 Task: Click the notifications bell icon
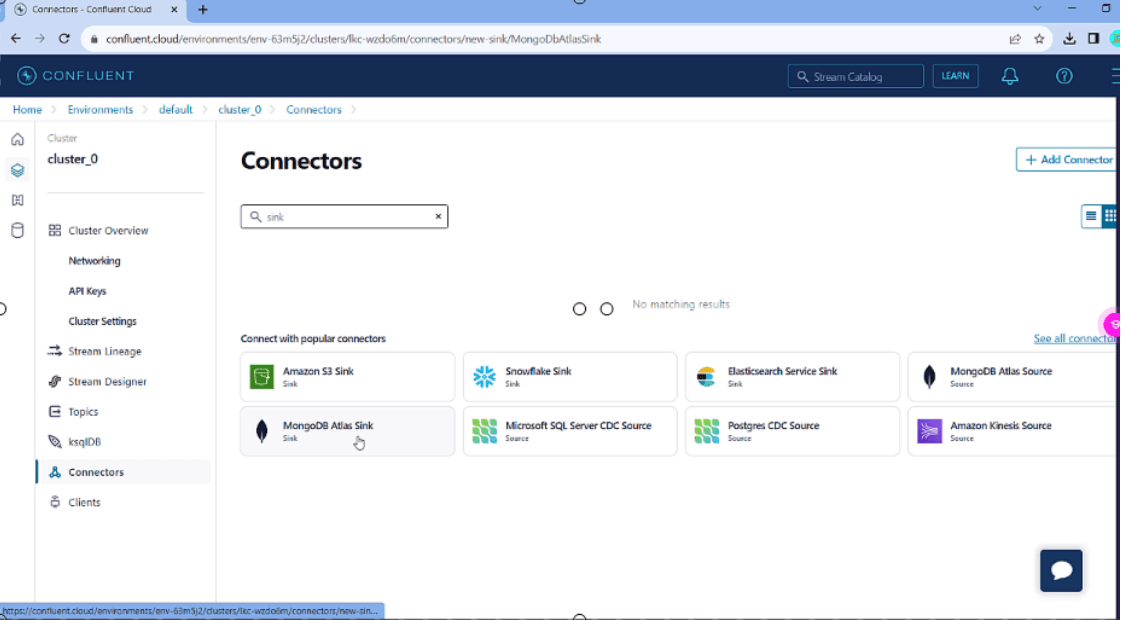pos(1010,76)
